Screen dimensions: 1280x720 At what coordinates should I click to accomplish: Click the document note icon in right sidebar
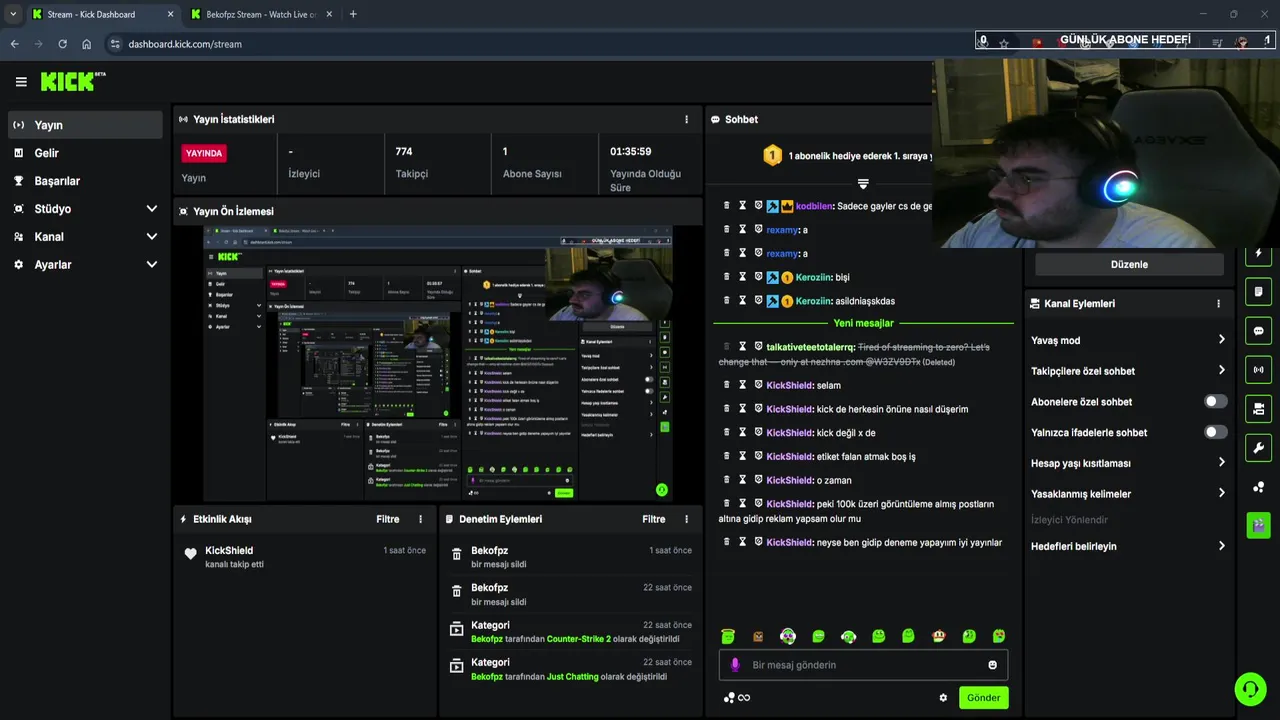(1258, 292)
